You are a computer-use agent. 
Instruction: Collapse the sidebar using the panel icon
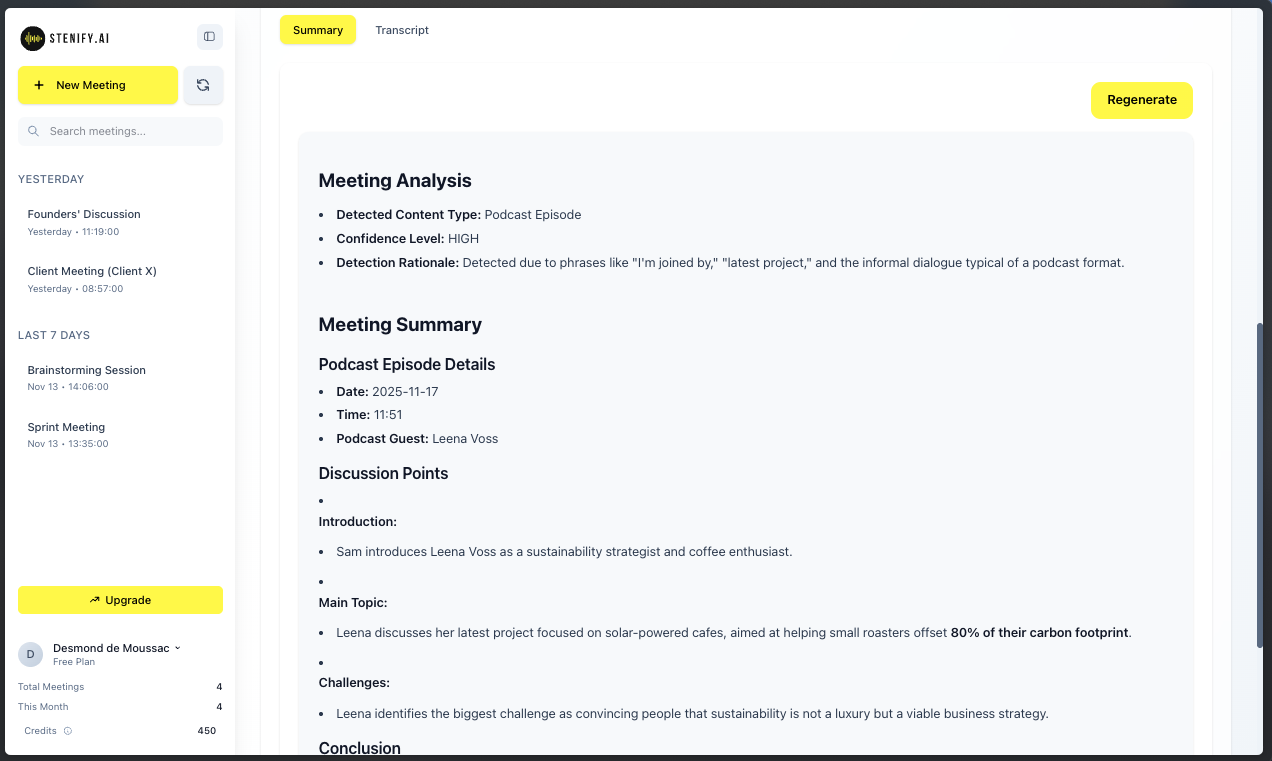209,36
